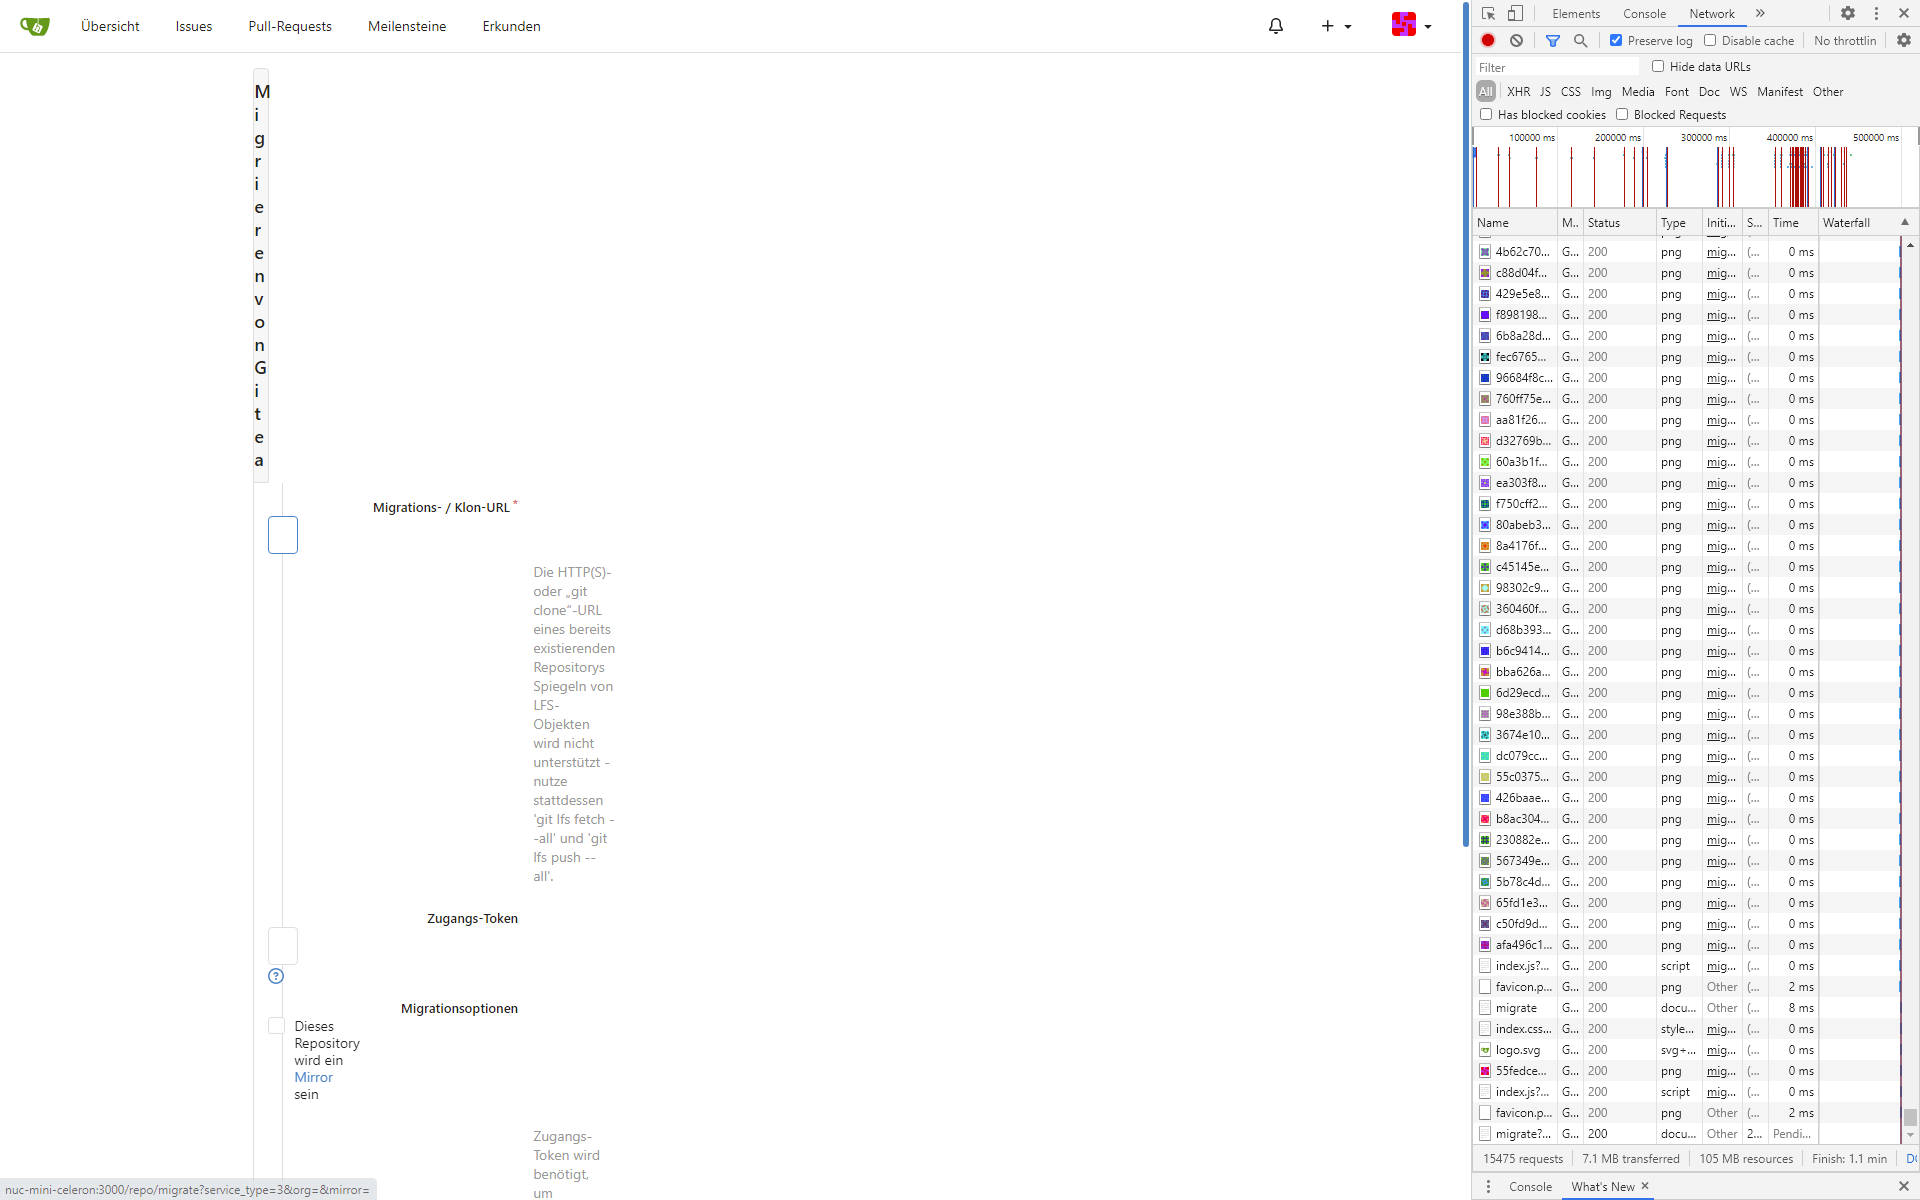
Task: Check Hide data URLs option
Action: click(1658, 66)
